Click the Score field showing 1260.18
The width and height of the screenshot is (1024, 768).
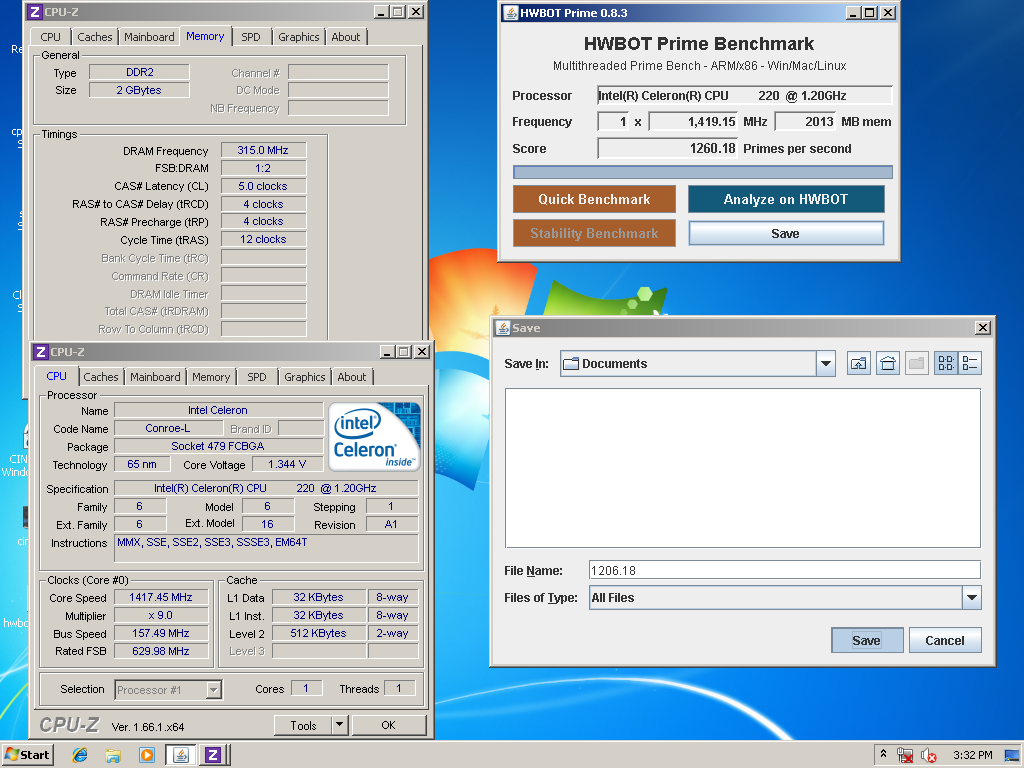coord(667,148)
